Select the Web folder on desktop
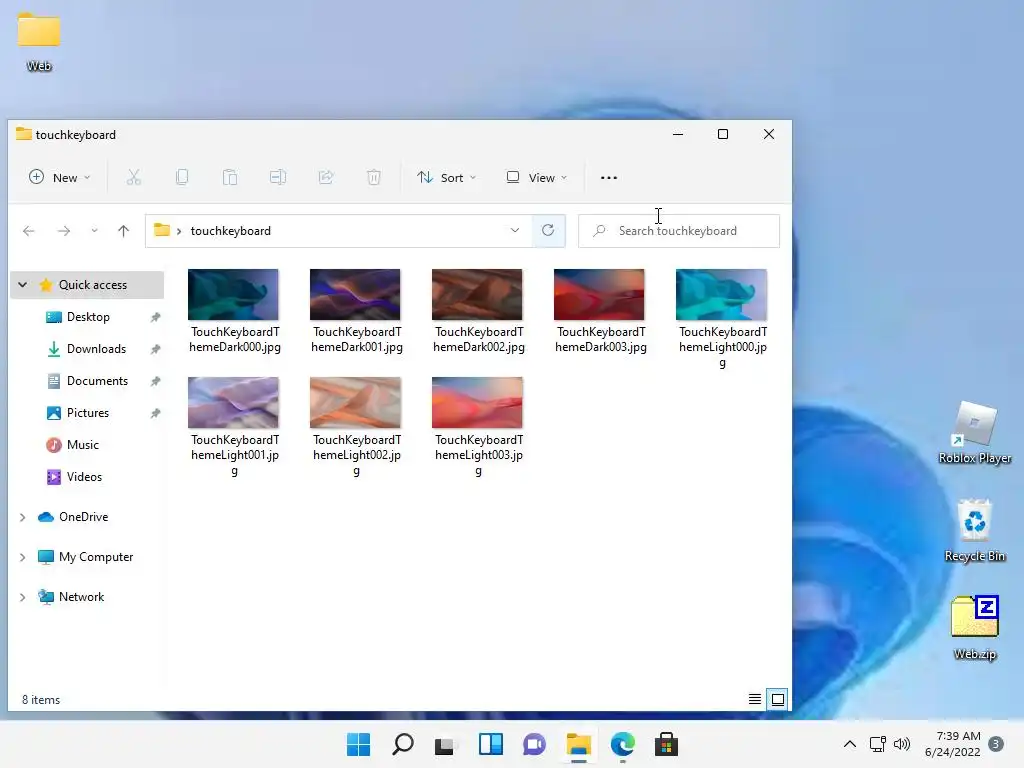The width and height of the screenshot is (1024, 768). tap(39, 41)
